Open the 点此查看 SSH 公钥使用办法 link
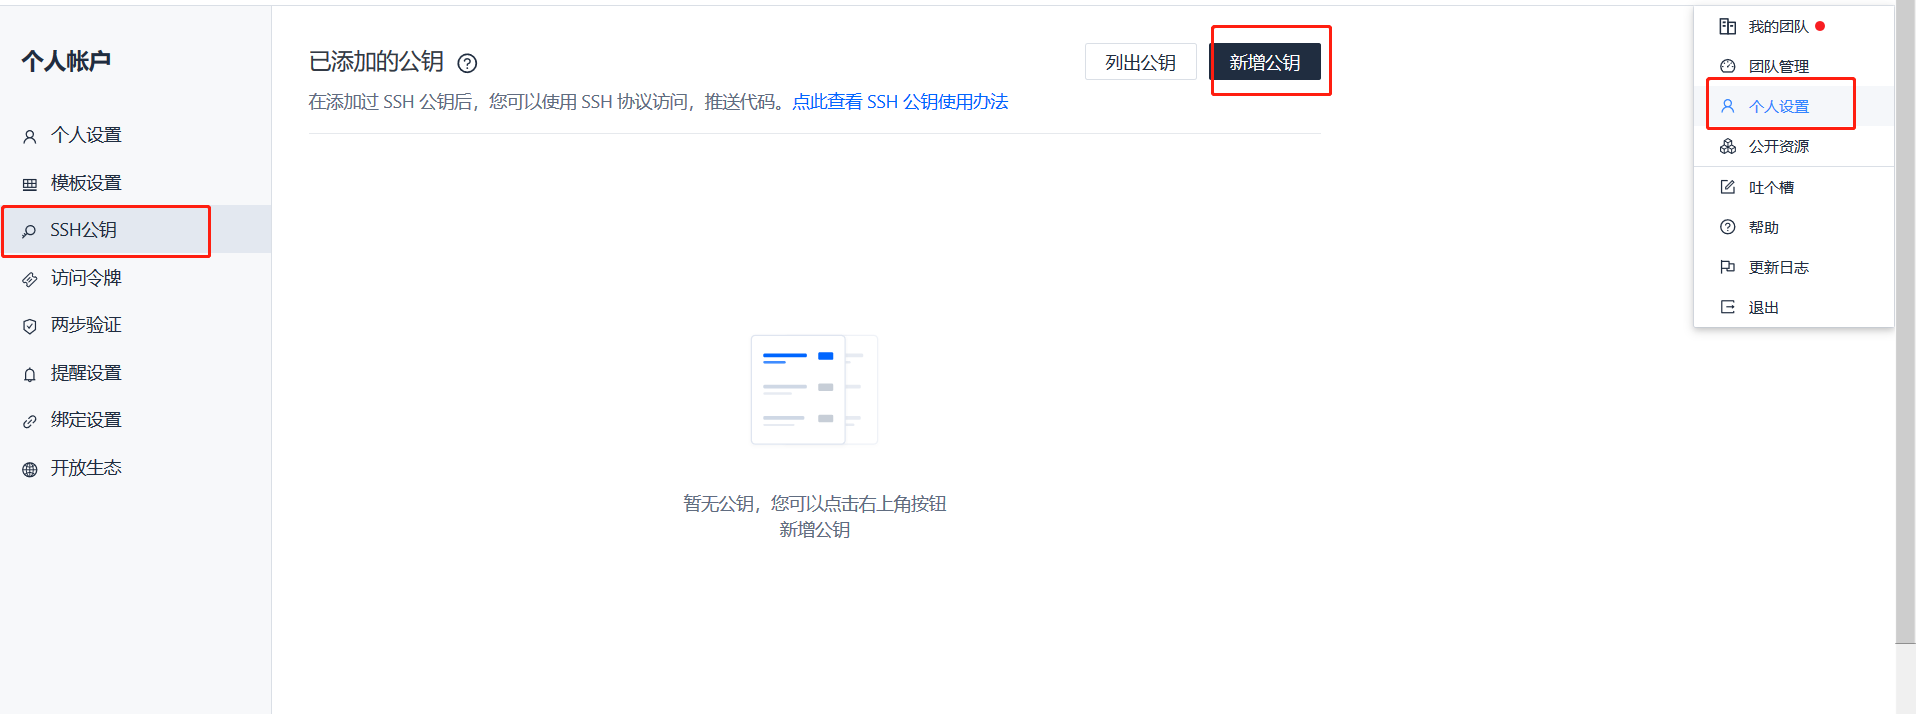1916x714 pixels. tap(900, 102)
